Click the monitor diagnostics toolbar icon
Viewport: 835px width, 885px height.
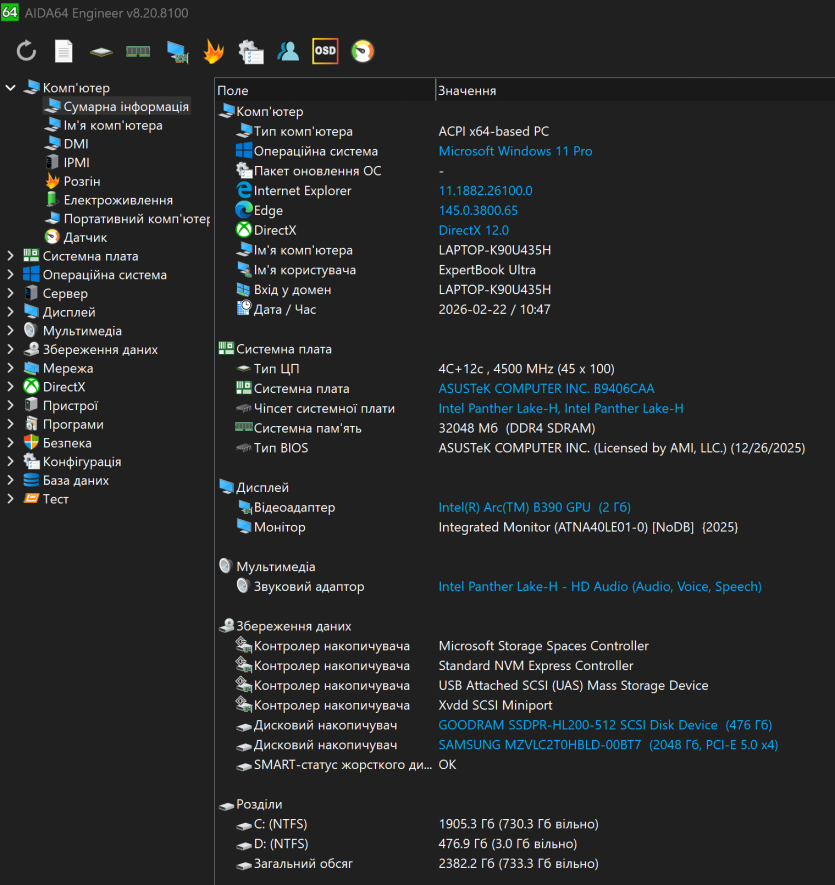click(x=177, y=52)
